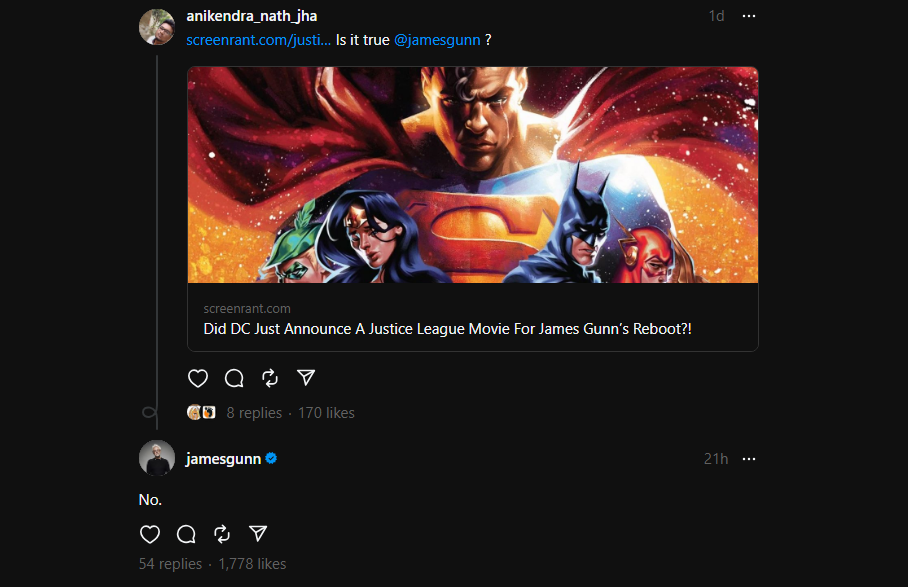Click jamesgunn's profile avatar
Image resolution: width=908 pixels, height=587 pixels.
pyautogui.click(x=157, y=458)
